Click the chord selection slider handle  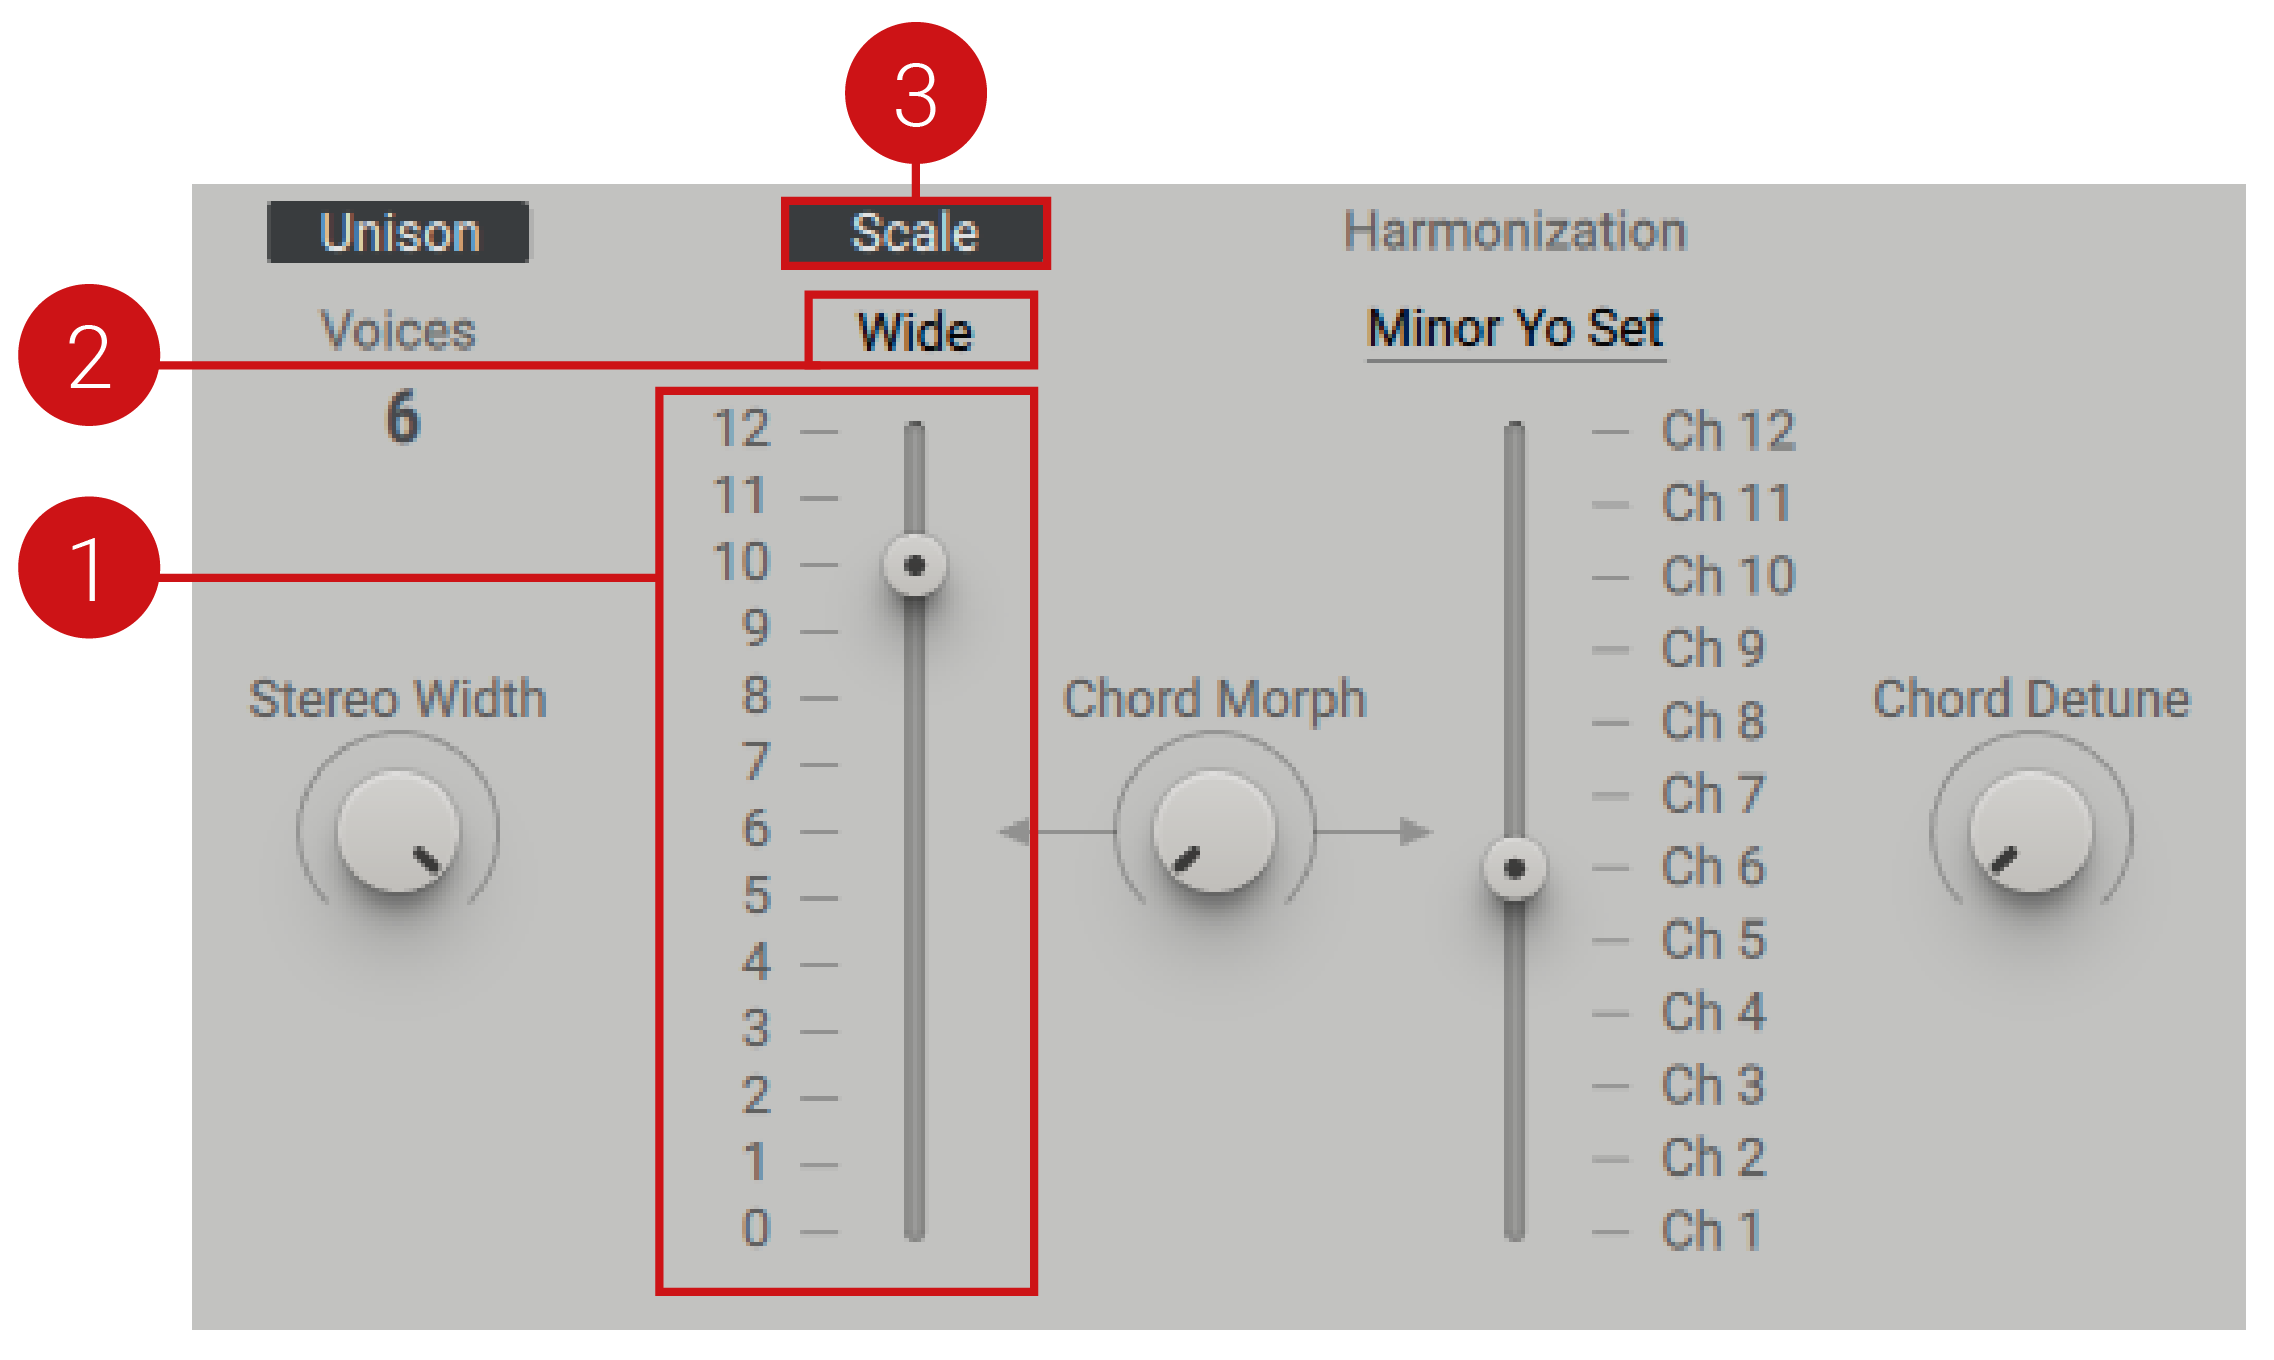[x=1514, y=868]
